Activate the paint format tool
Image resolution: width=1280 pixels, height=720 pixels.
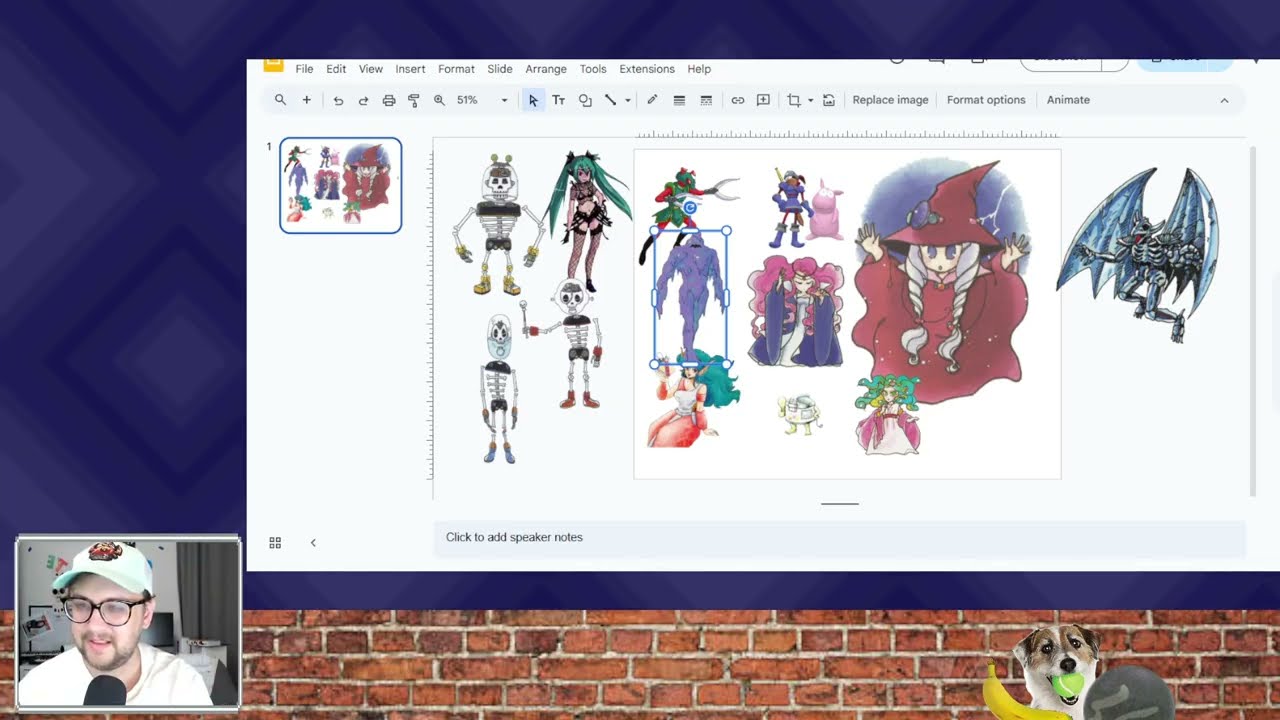click(x=414, y=100)
